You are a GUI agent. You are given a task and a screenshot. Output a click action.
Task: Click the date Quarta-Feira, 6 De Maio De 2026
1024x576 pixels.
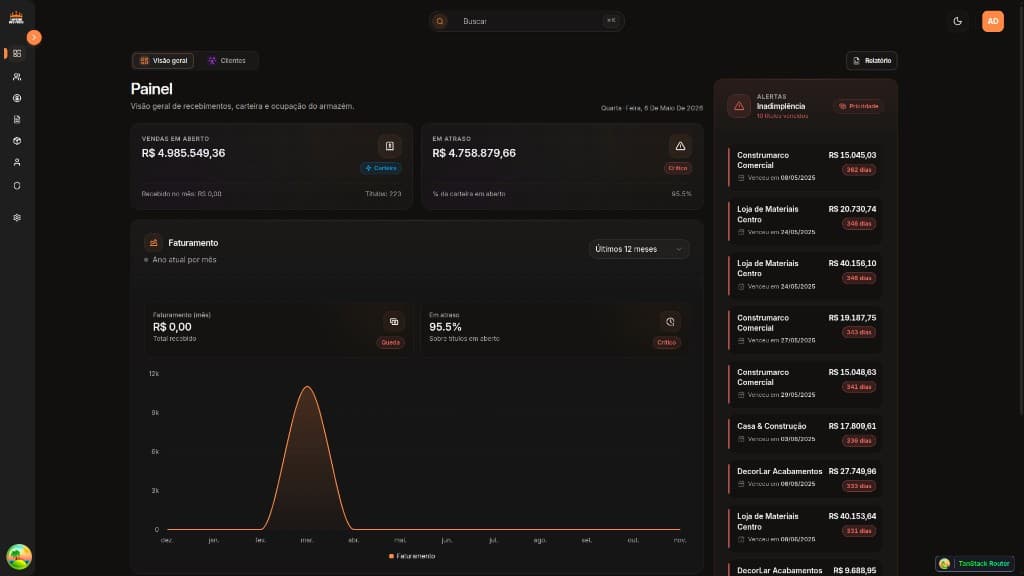(x=652, y=108)
